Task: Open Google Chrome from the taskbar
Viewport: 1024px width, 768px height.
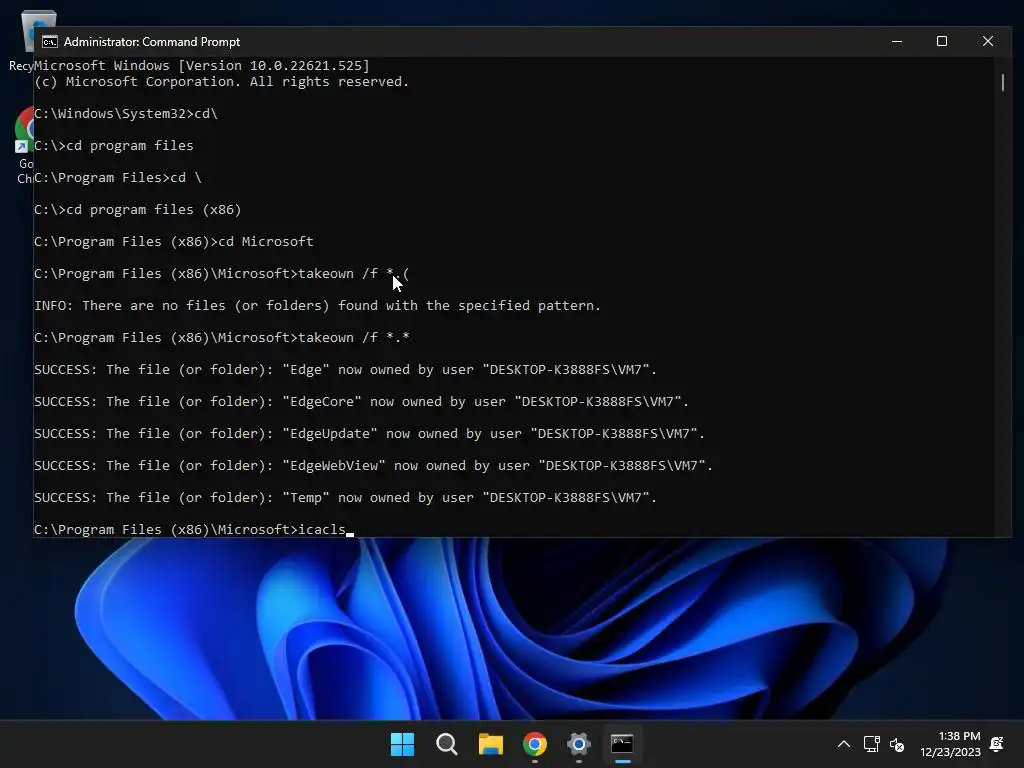Action: coord(535,744)
